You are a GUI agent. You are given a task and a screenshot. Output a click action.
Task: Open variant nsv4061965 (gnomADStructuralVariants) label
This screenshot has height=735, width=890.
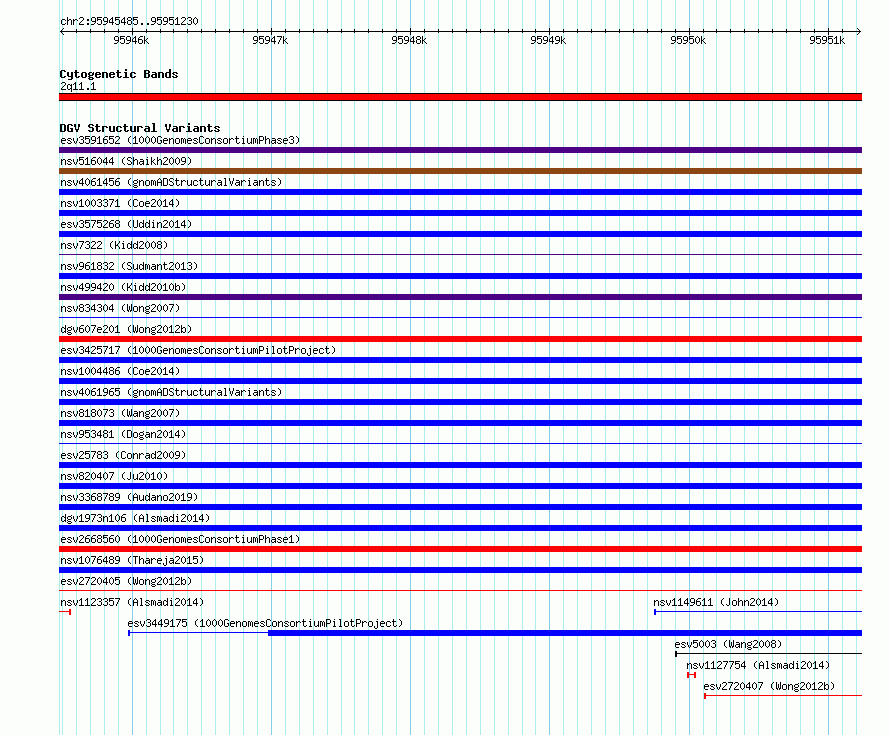point(171,392)
